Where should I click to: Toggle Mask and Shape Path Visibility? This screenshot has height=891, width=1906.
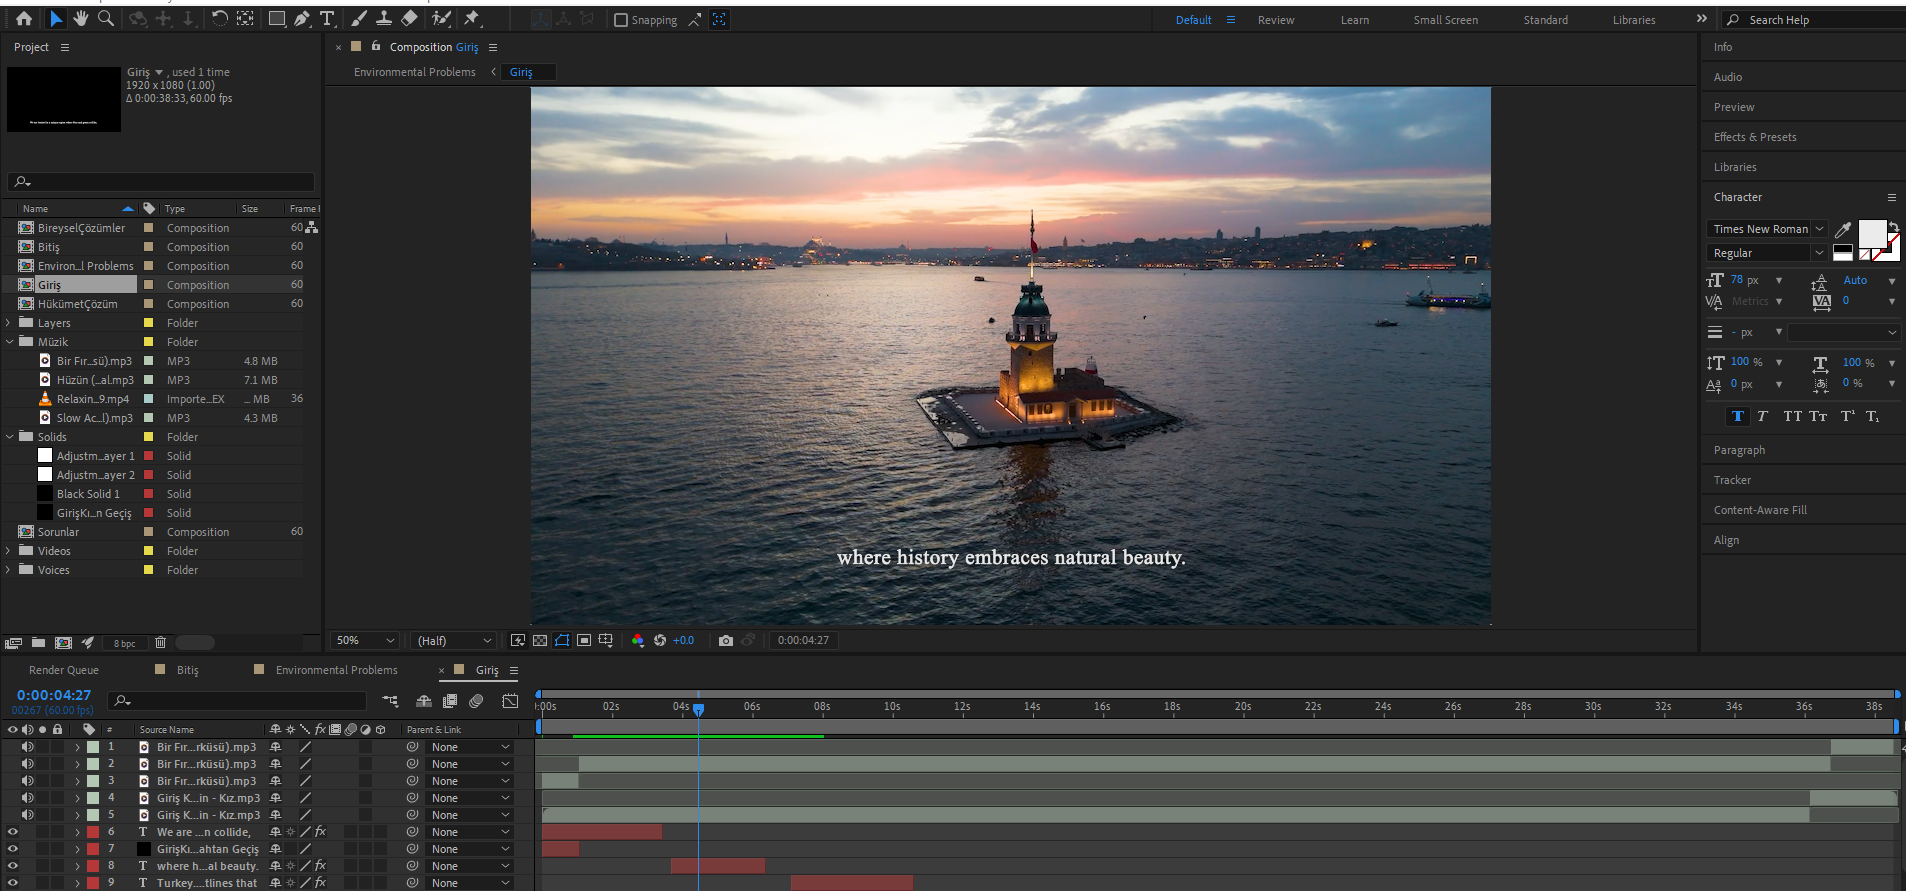pos(562,640)
